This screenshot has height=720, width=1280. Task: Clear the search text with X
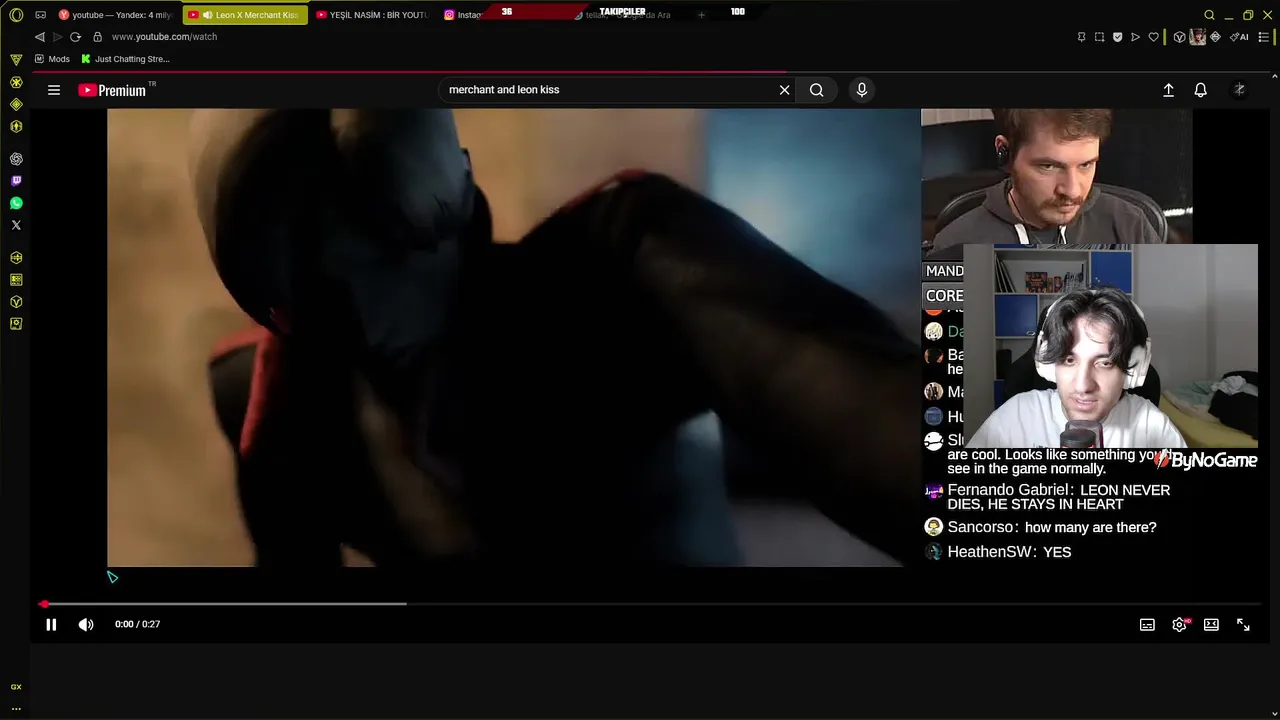(785, 90)
